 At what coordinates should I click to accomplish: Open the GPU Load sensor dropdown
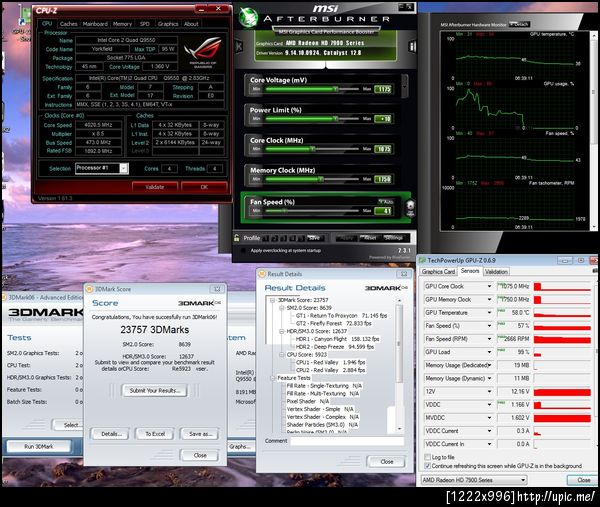click(x=489, y=352)
